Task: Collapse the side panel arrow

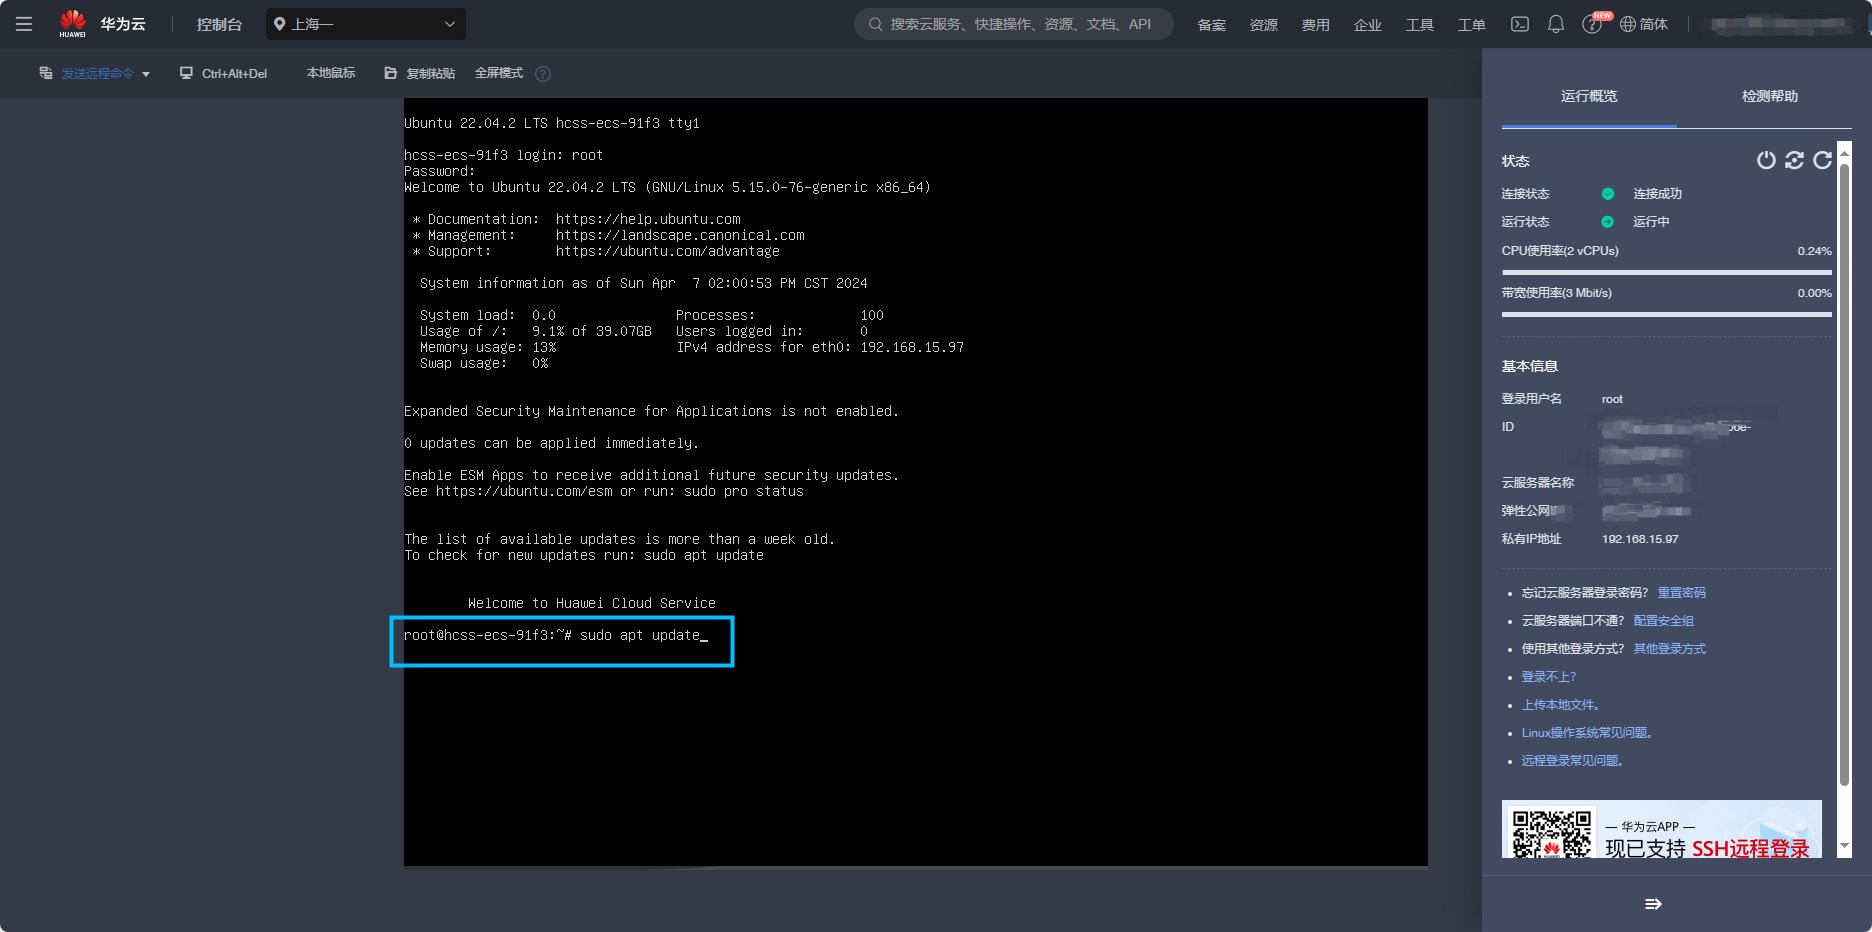Action: [x=1653, y=904]
